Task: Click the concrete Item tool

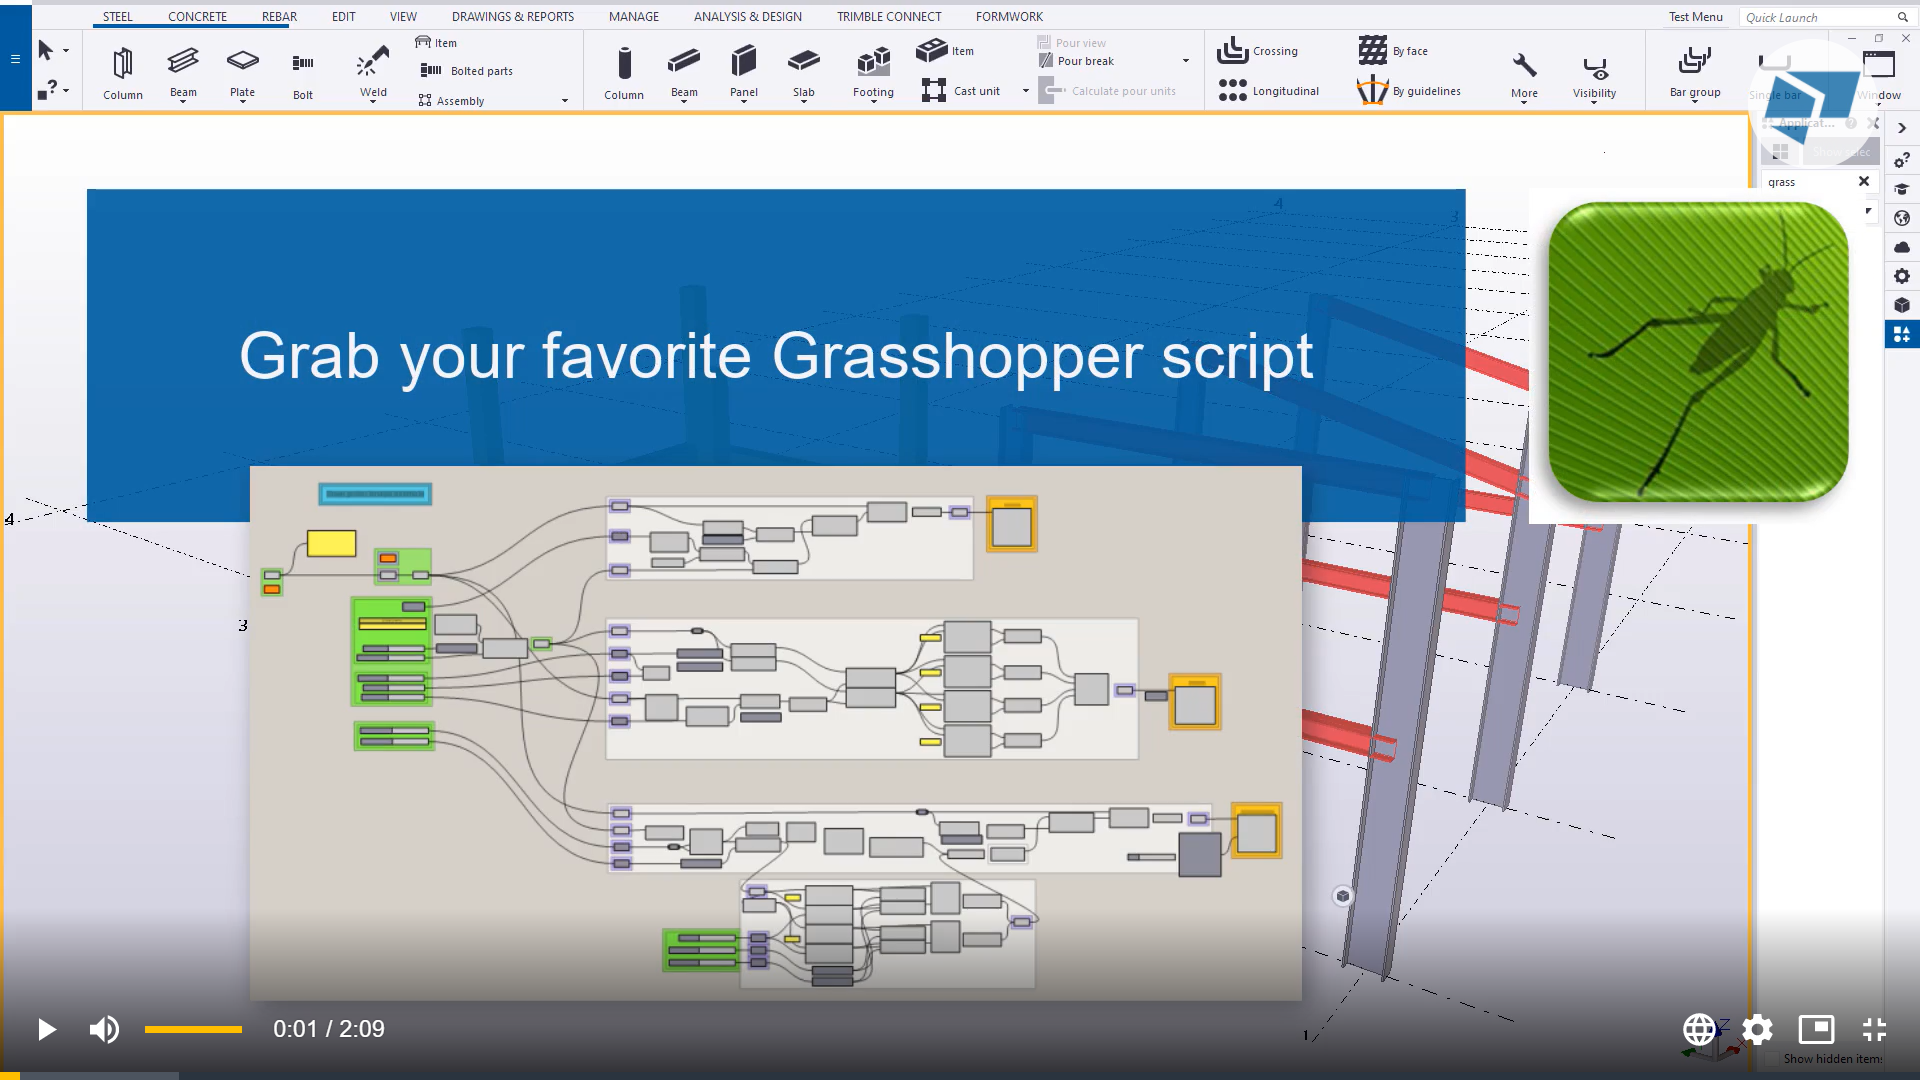Action: (945, 50)
